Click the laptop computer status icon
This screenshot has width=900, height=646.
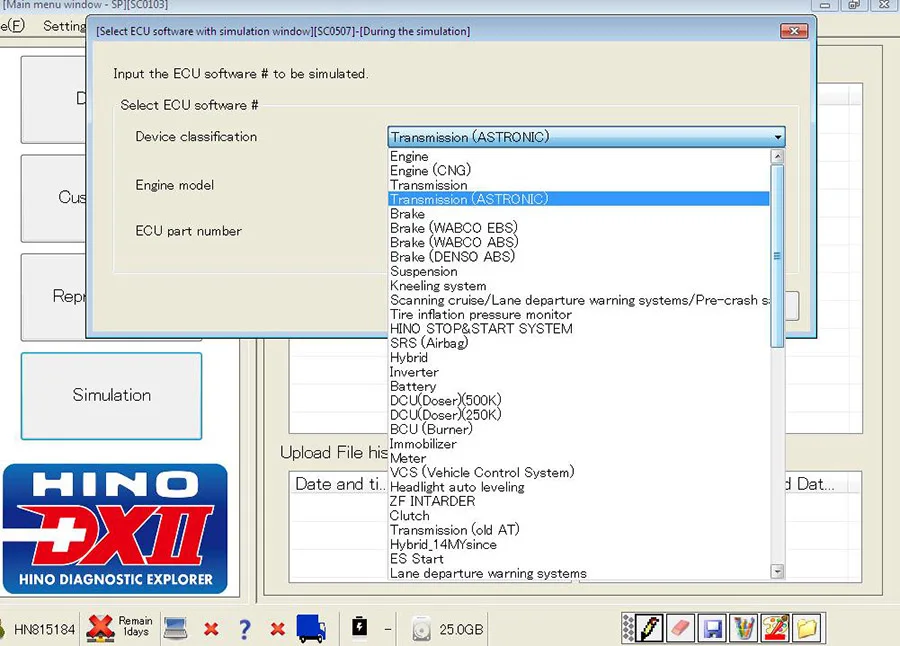[175, 629]
